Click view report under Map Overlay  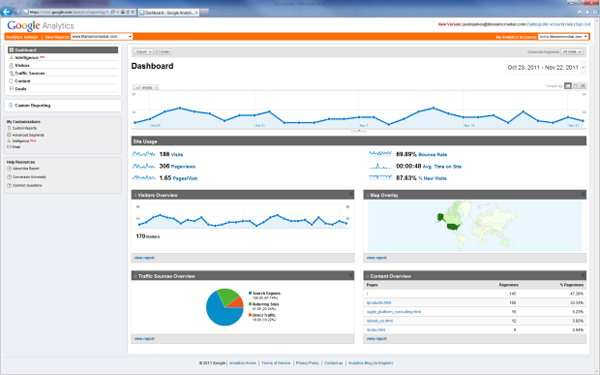[x=377, y=258]
